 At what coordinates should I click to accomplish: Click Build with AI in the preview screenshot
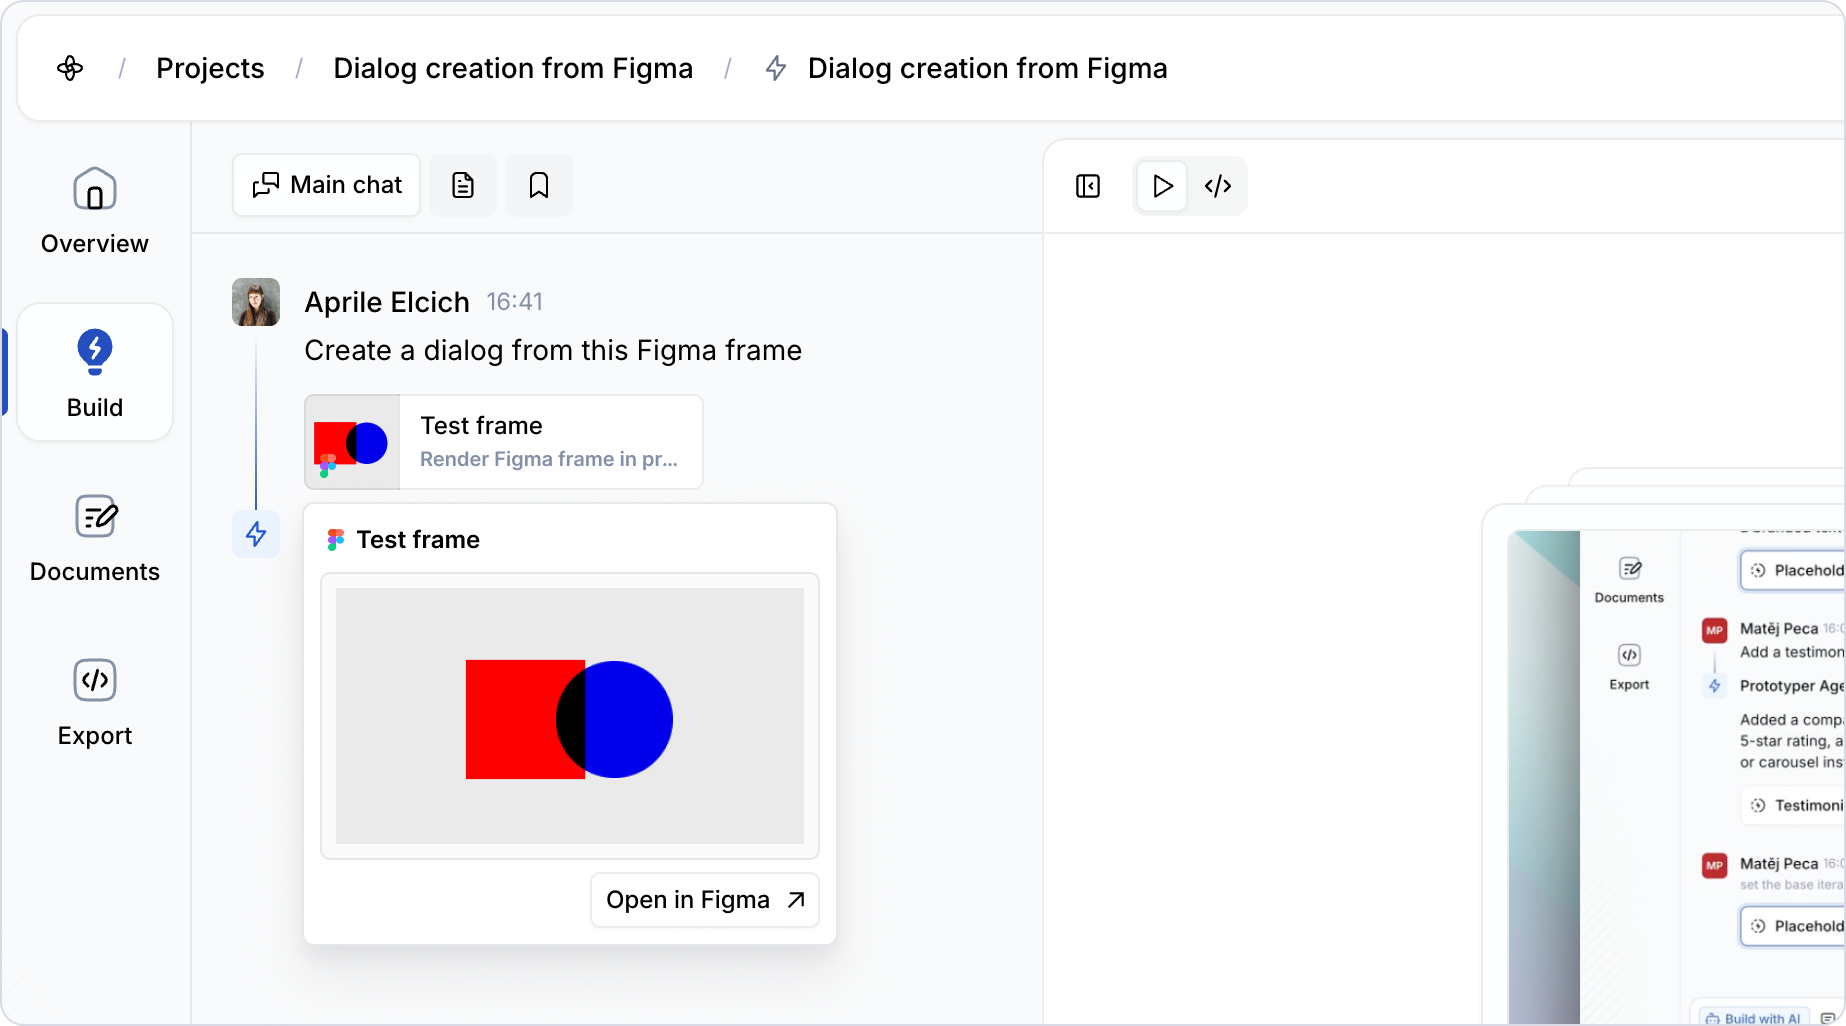tap(1752, 1018)
